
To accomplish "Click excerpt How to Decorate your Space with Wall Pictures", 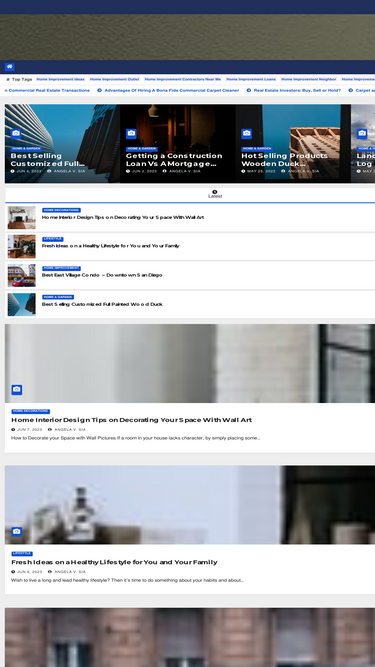I will [x=136, y=438].
